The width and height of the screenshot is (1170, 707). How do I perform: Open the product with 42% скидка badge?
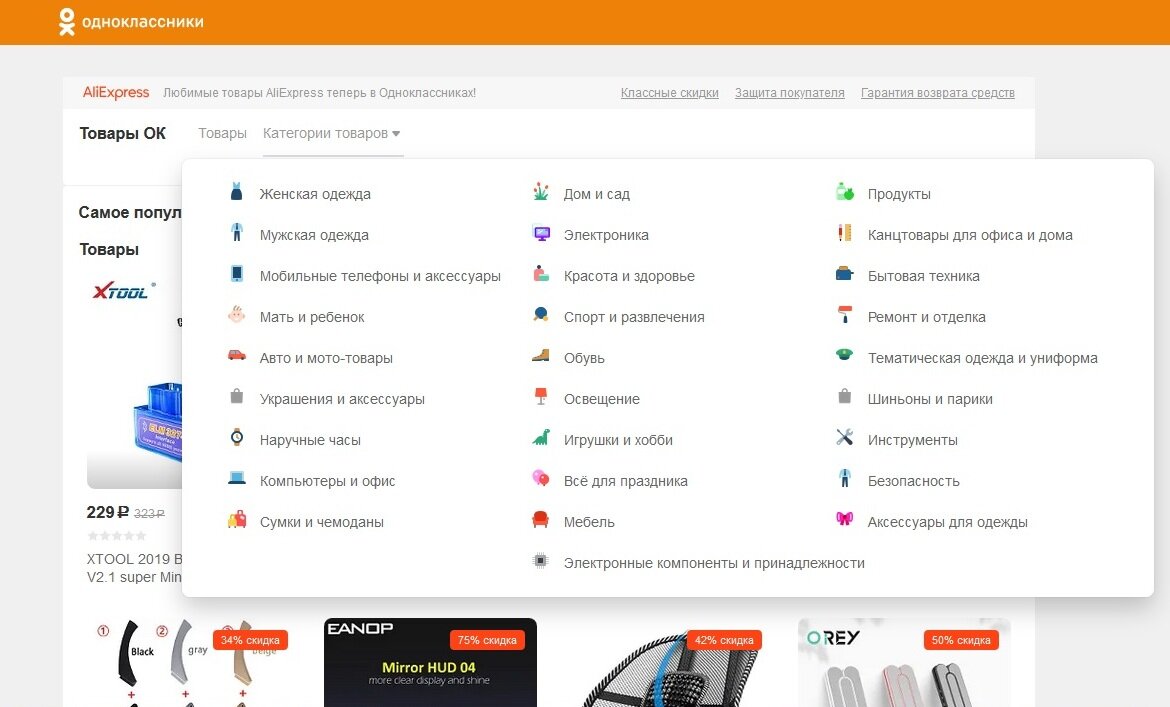(667, 662)
